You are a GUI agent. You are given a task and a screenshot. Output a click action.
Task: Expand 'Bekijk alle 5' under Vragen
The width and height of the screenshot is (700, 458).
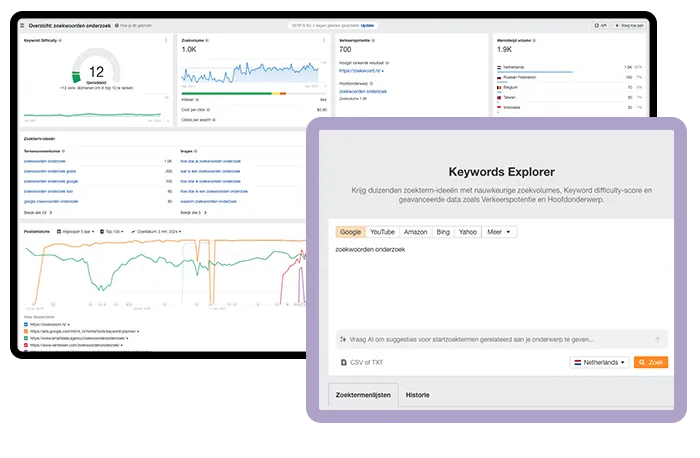194,213
